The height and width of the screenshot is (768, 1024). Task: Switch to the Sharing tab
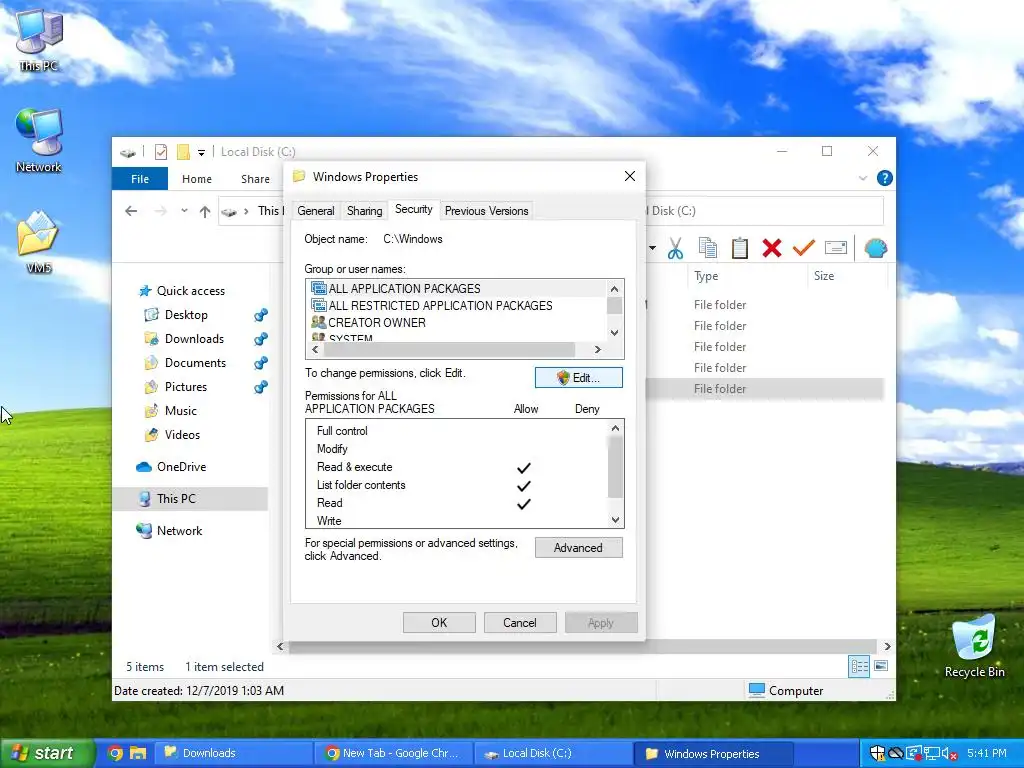tap(364, 211)
